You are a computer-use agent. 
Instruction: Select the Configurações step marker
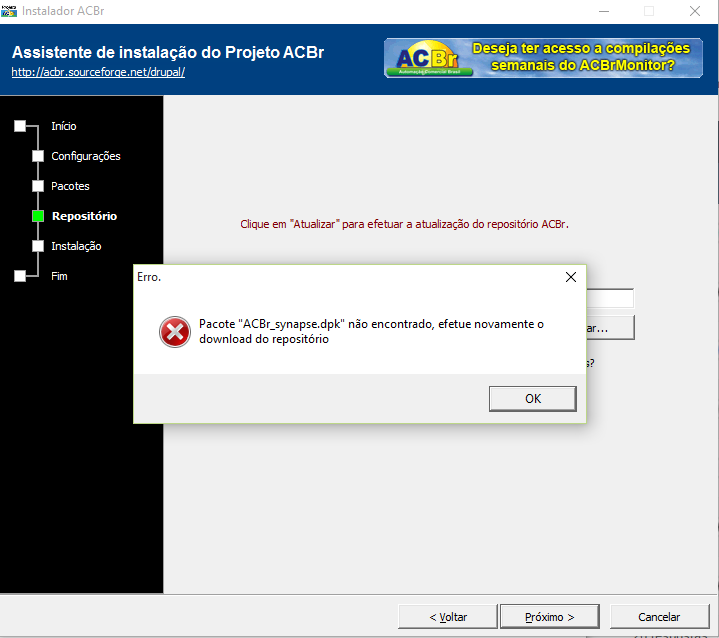coord(38,156)
